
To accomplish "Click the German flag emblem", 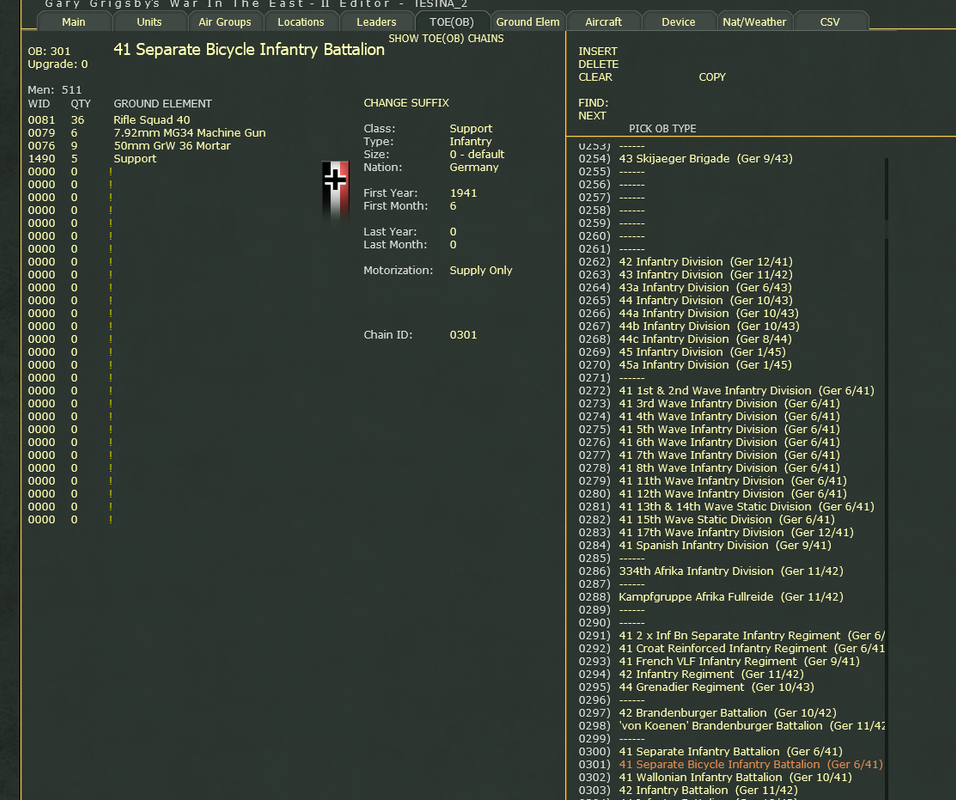I will pyautogui.click(x=335, y=190).
